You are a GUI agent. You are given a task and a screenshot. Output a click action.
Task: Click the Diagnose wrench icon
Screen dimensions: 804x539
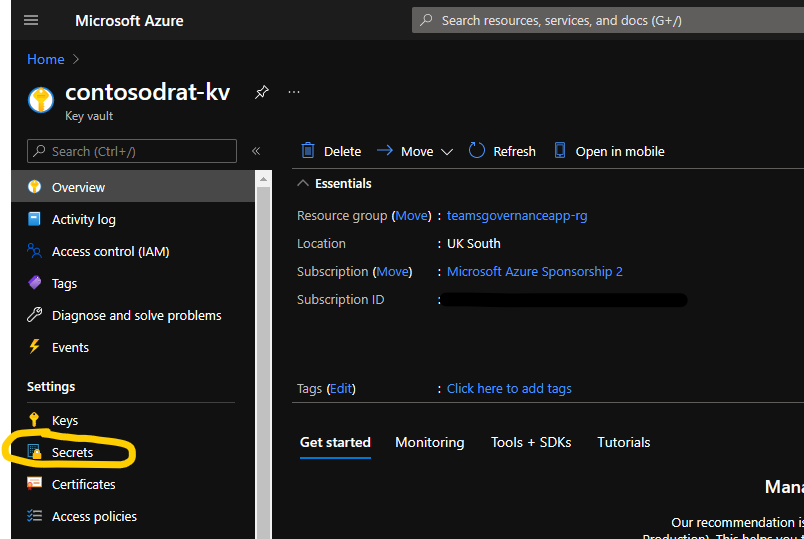click(x=34, y=314)
